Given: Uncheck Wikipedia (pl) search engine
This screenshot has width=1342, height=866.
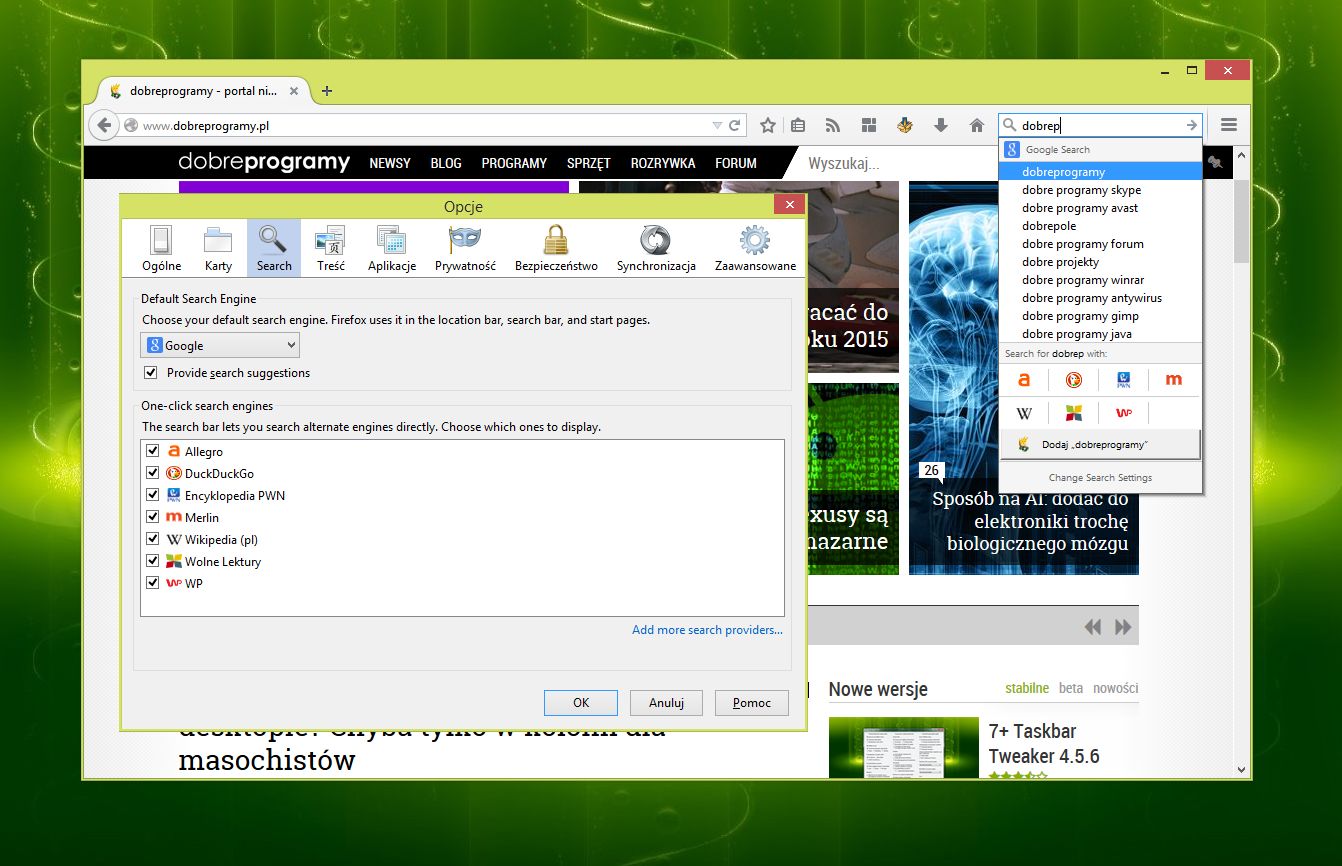Looking at the screenshot, I should 153,540.
